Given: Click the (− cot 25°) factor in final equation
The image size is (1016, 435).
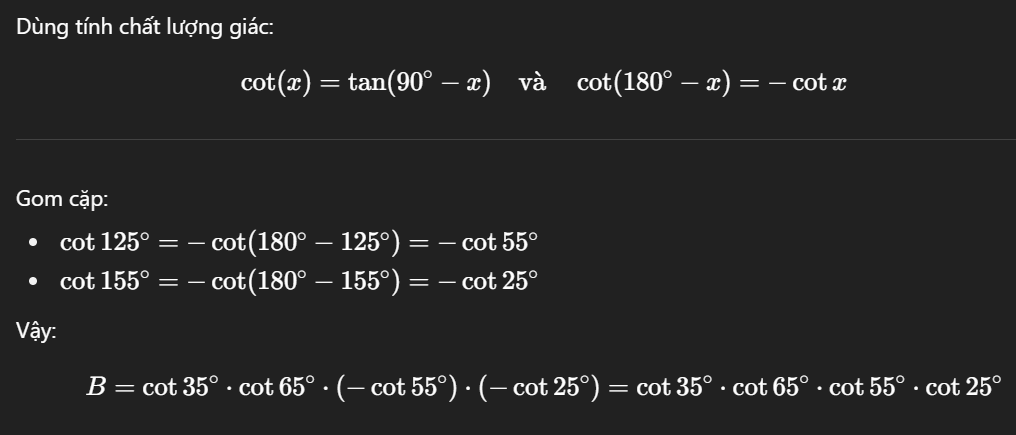Looking at the screenshot, I should tap(539, 387).
